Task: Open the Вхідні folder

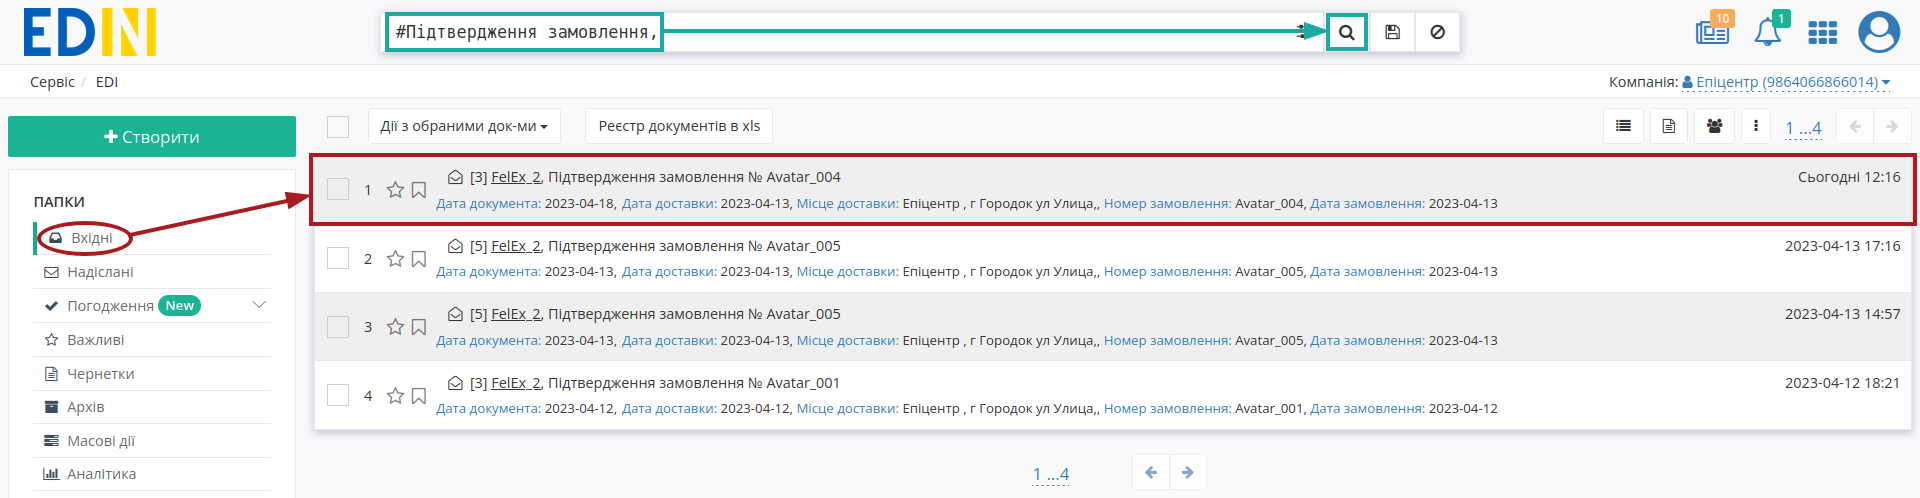Action: [x=91, y=238]
